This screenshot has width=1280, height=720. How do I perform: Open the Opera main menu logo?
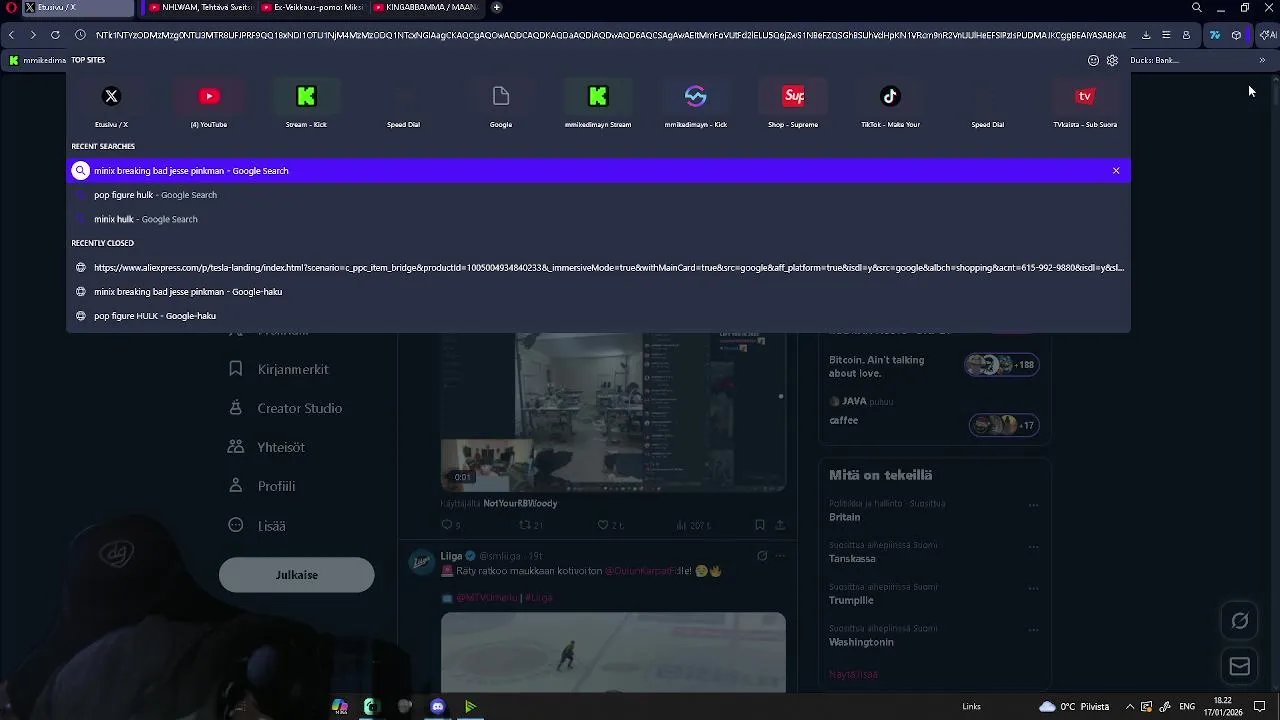pos(11,7)
